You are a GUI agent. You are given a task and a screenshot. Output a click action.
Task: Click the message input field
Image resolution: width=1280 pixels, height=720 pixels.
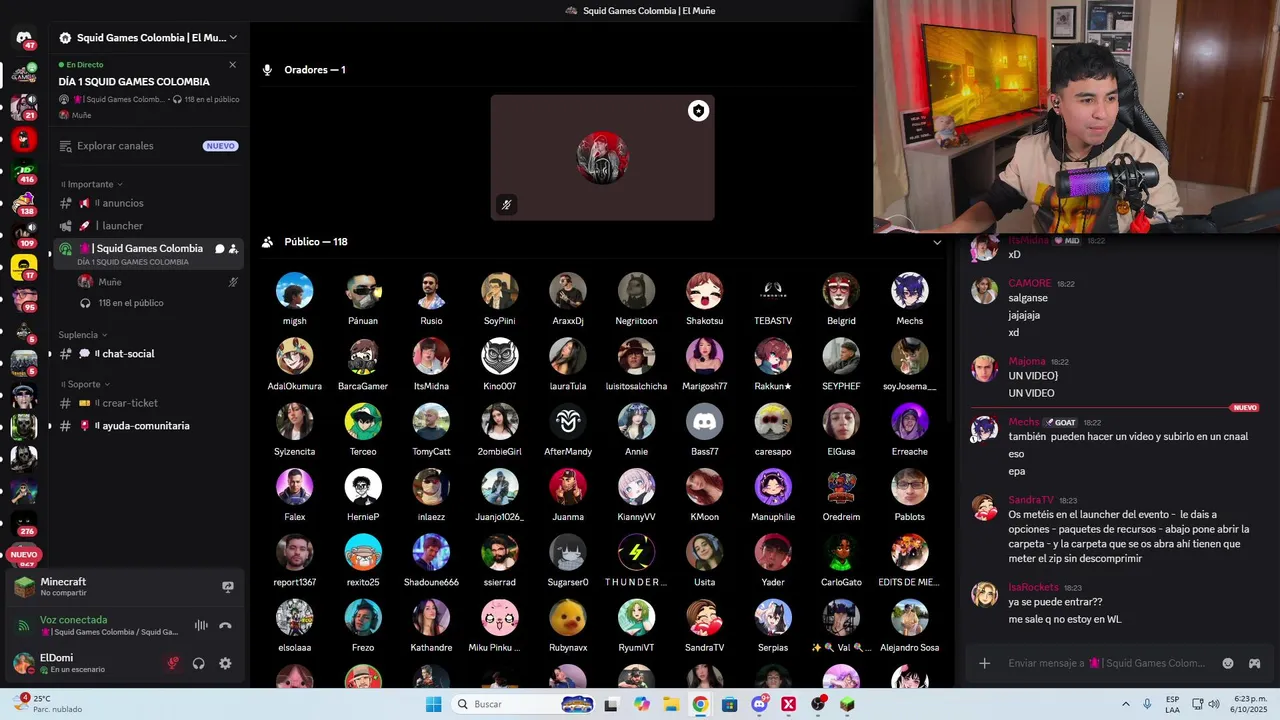point(1105,663)
